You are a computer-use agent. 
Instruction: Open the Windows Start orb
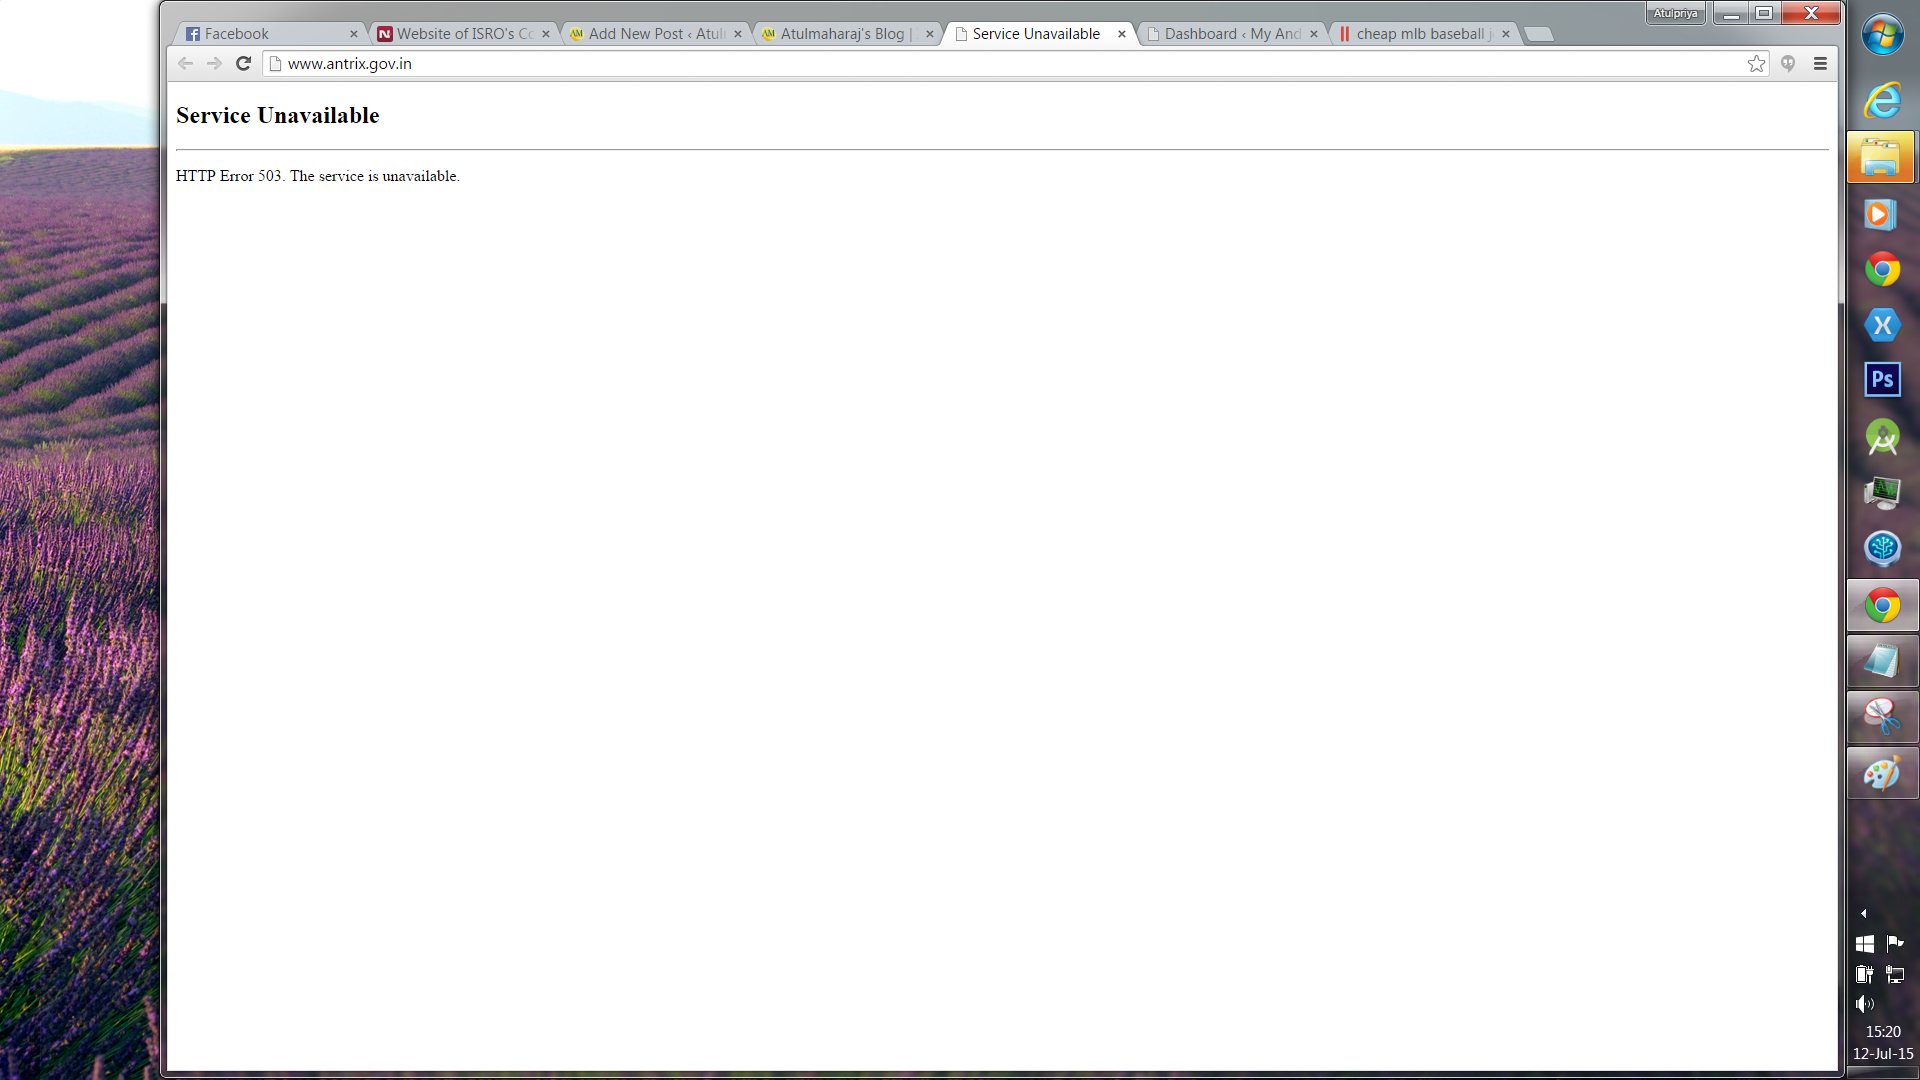[x=1883, y=35]
